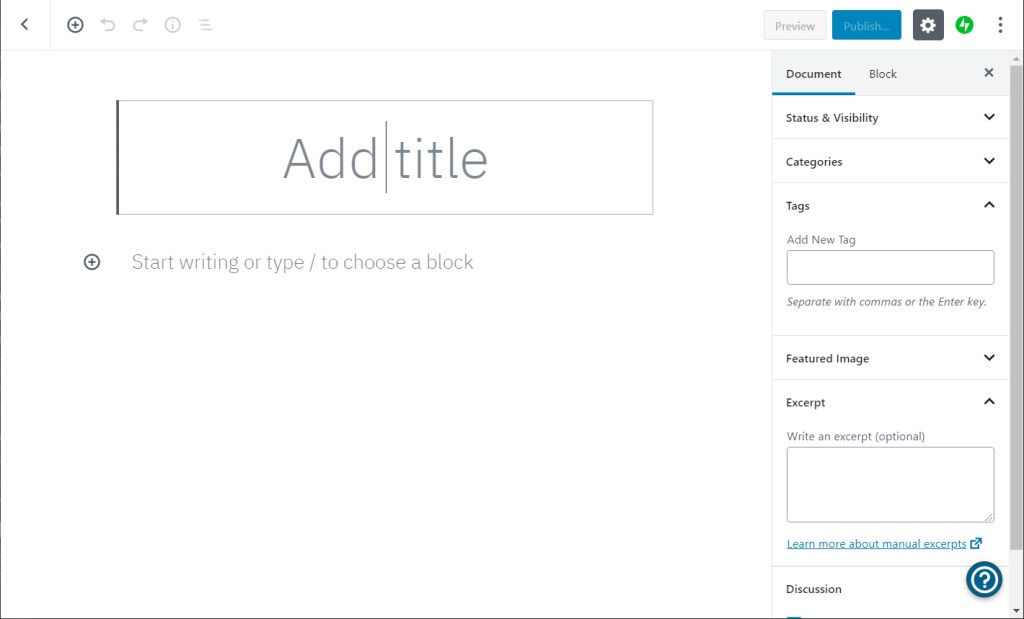Click the Add New Tag input field
1024x619 pixels.
[890, 267]
